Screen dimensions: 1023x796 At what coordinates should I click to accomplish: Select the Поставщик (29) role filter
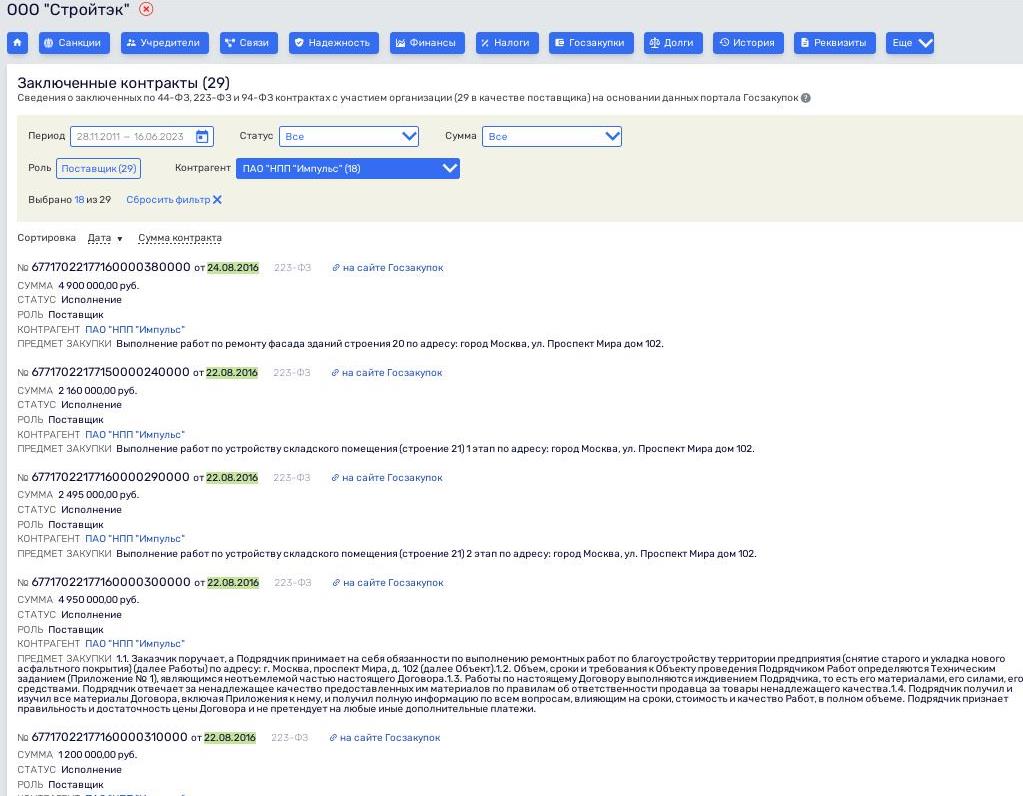99,168
